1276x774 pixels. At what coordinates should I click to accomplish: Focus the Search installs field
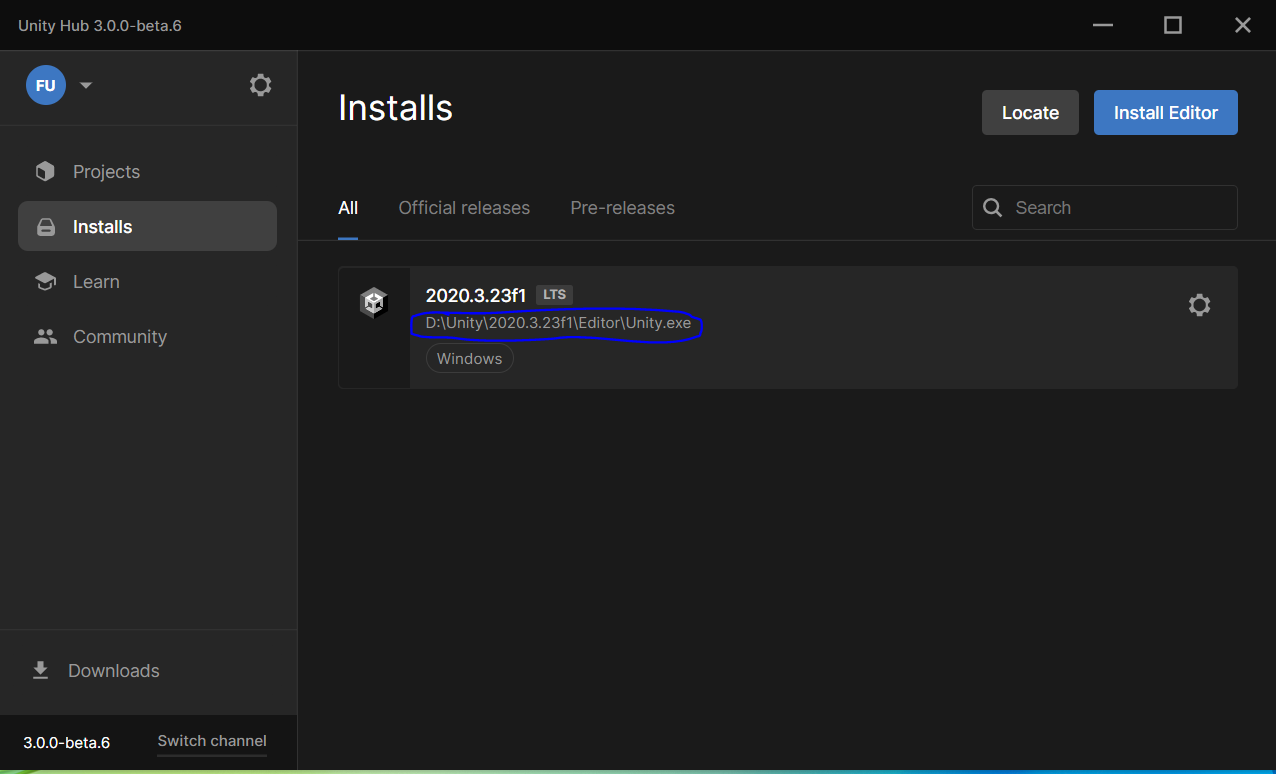[x=1105, y=207]
